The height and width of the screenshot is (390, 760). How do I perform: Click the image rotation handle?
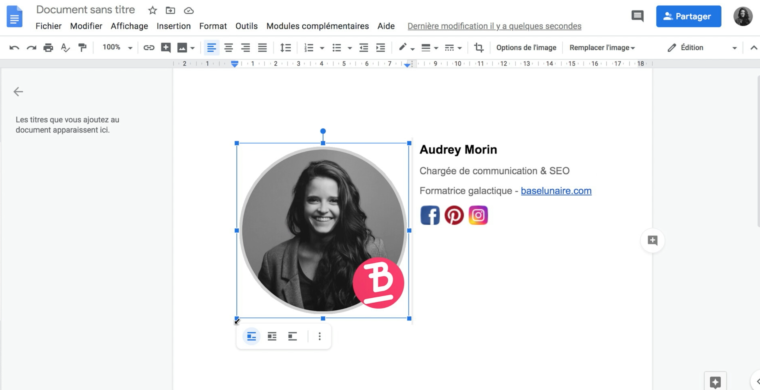point(323,131)
